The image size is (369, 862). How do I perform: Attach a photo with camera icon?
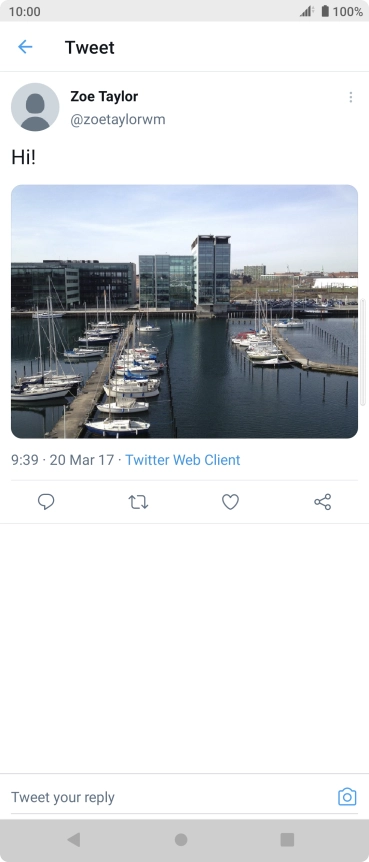tap(347, 797)
